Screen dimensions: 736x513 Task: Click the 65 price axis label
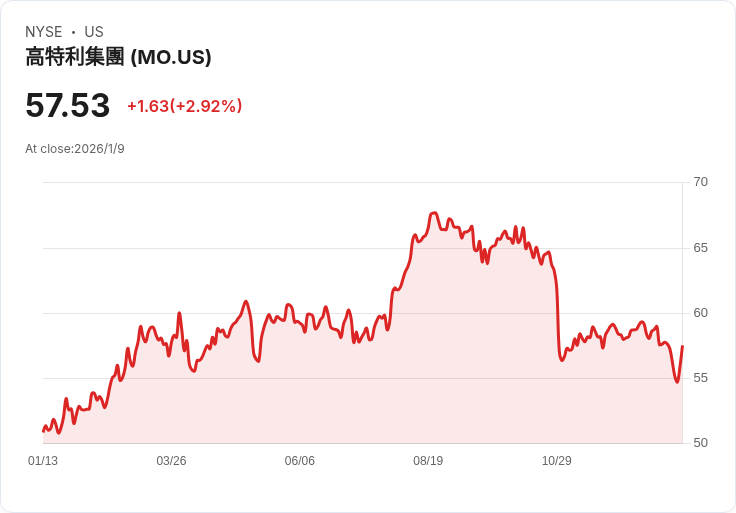[x=701, y=247]
